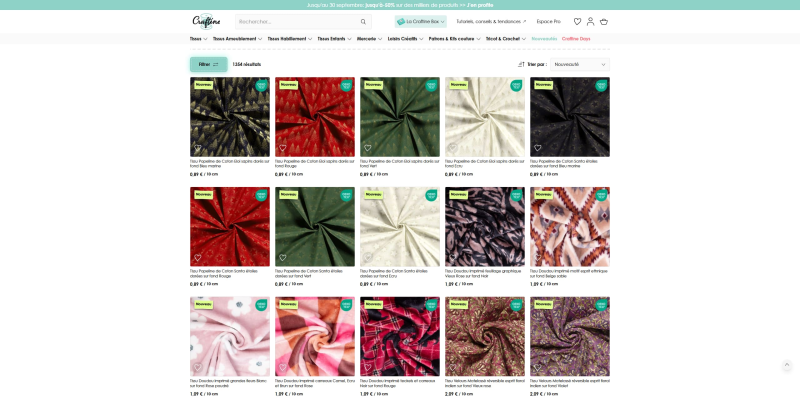Open the wishlist heart in header

[x=577, y=21]
